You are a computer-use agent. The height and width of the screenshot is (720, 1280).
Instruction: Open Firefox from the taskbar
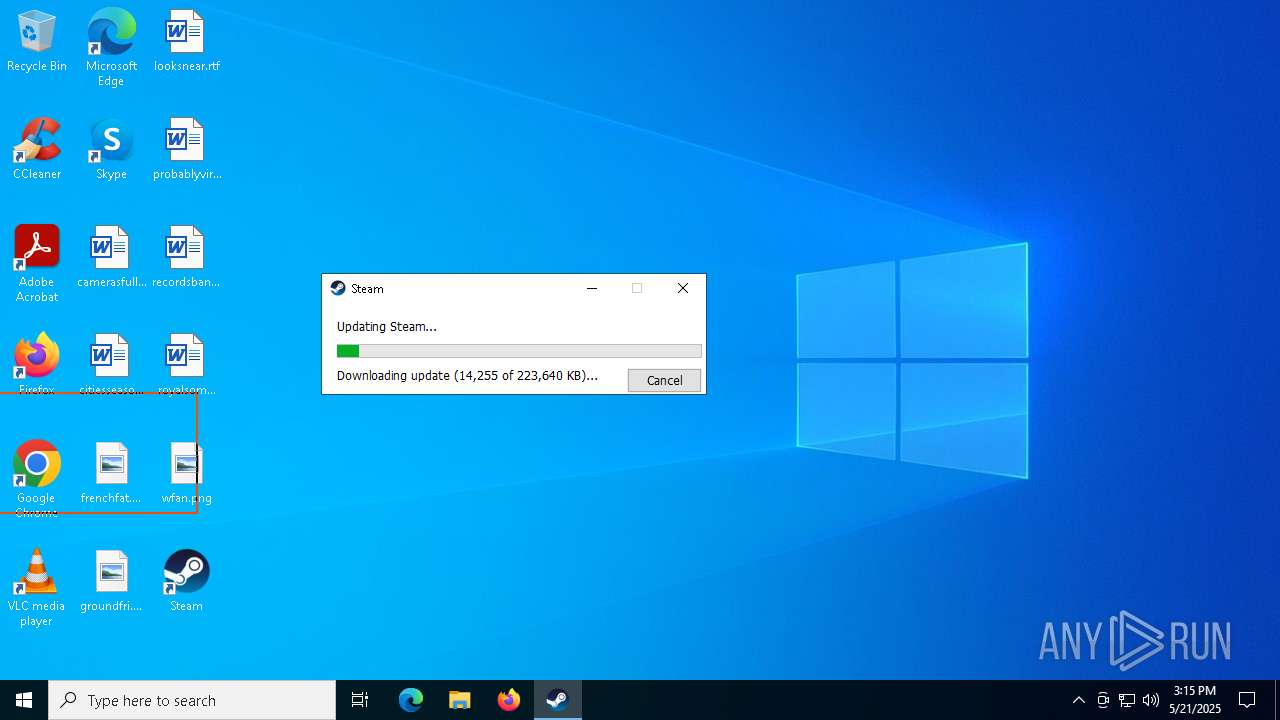[509, 700]
